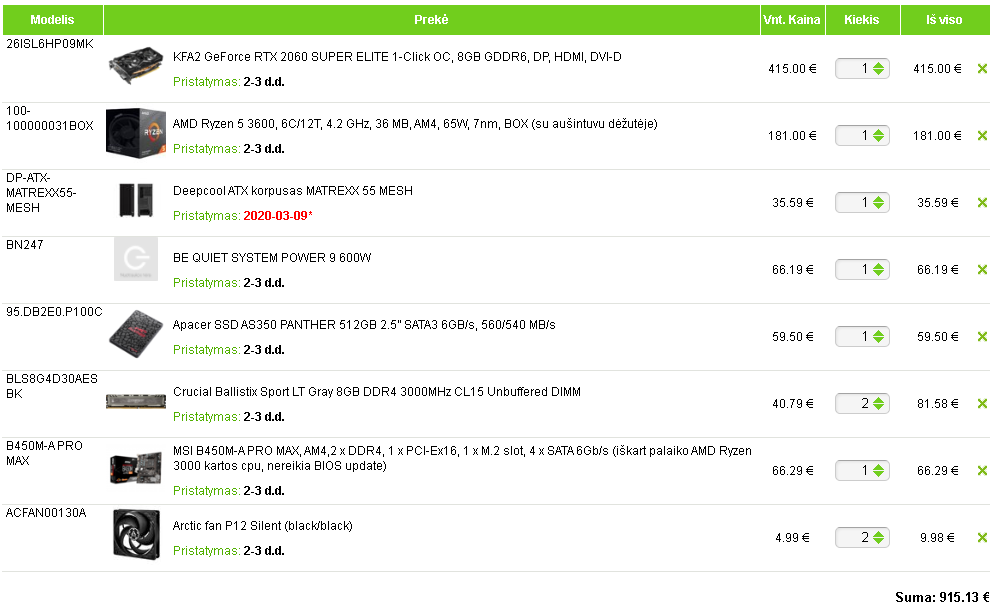Open the AMD Ryzen 5 3600 box image
Viewport: 1000px width, 606px height.
[135, 133]
